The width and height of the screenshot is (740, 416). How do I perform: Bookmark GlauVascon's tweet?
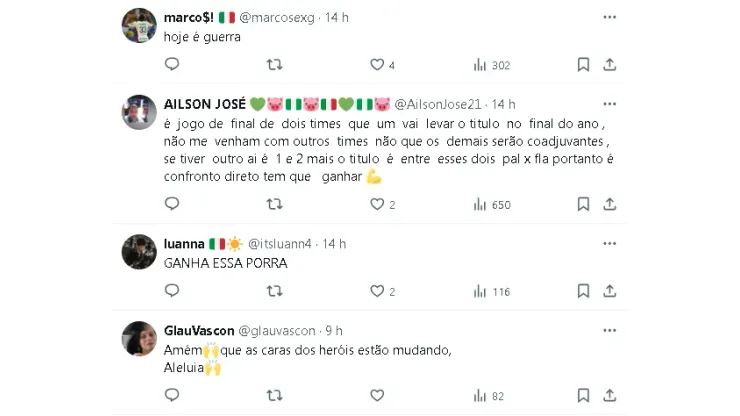coord(583,396)
